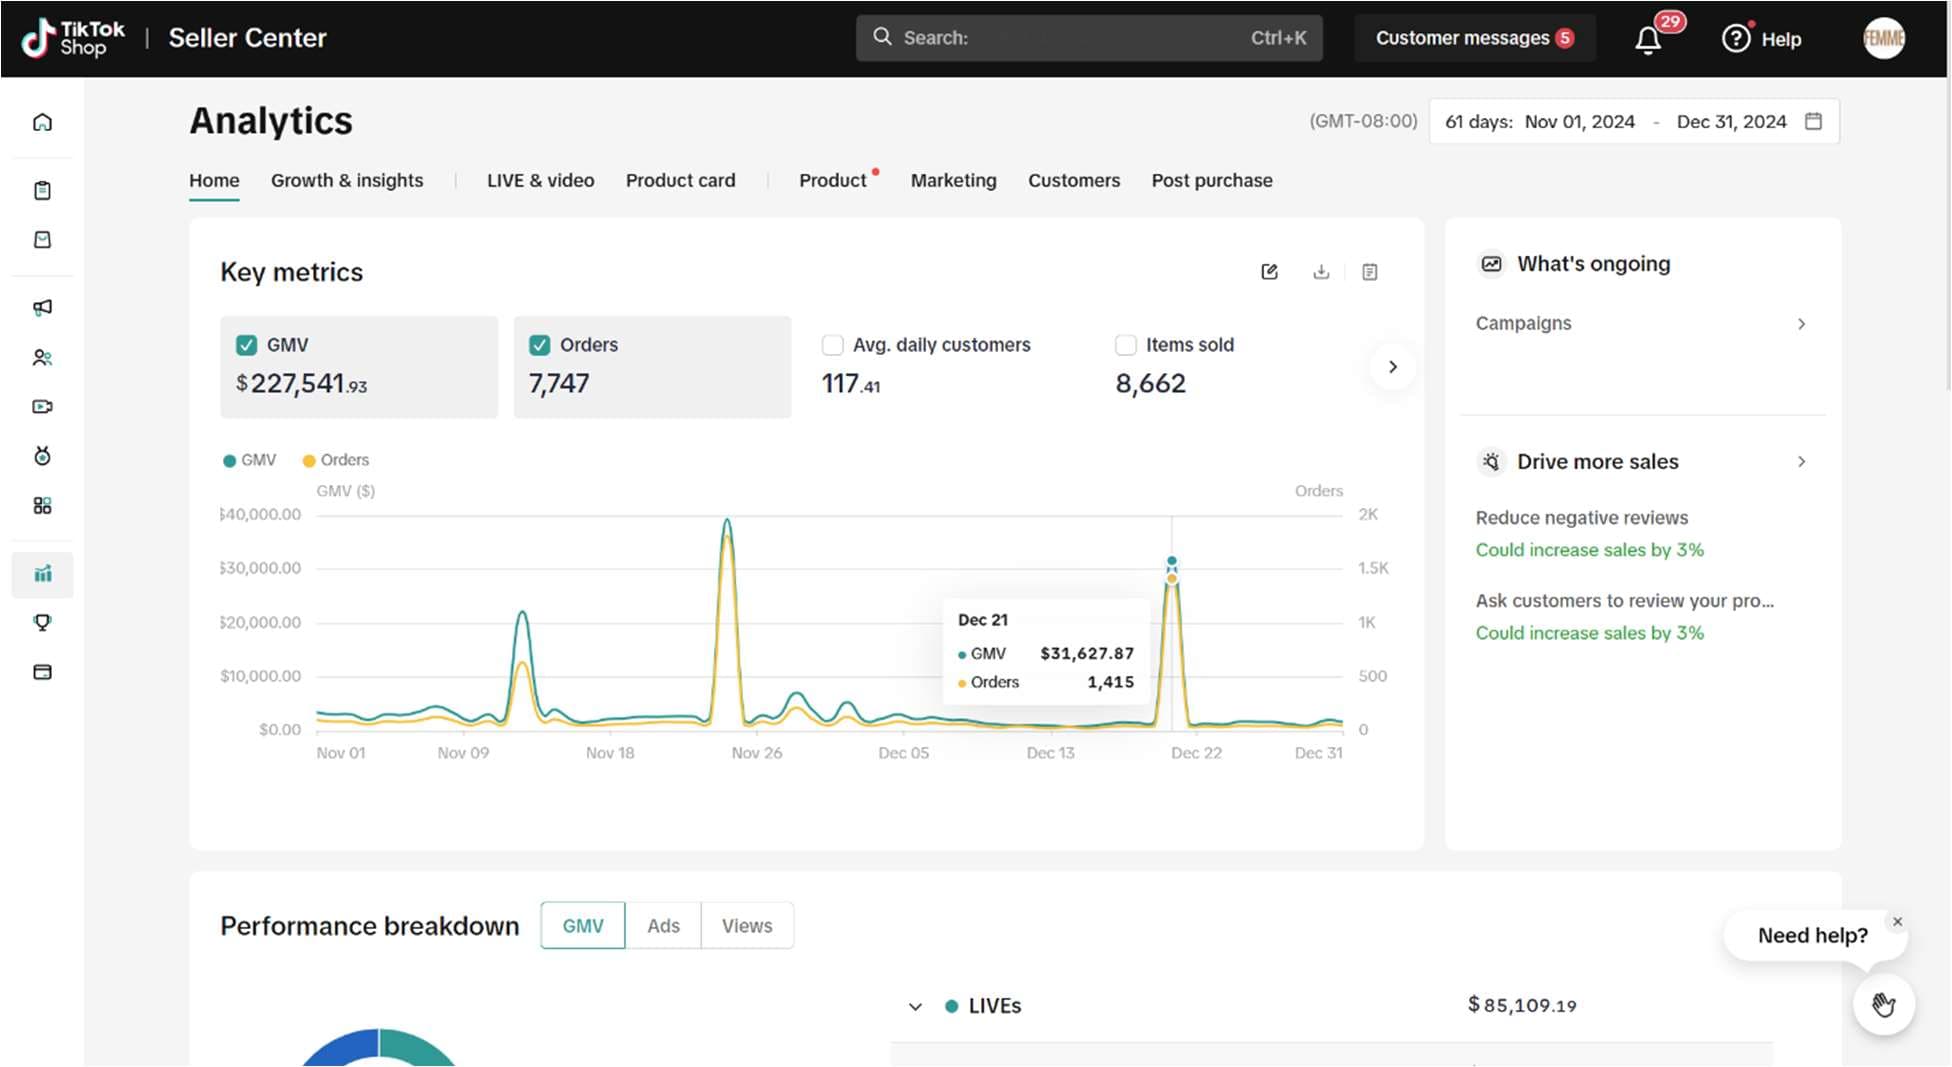Screen dimensions: 1952x1067
Task: Click inside the search field
Action: pyautogui.click(x=1089, y=38)
